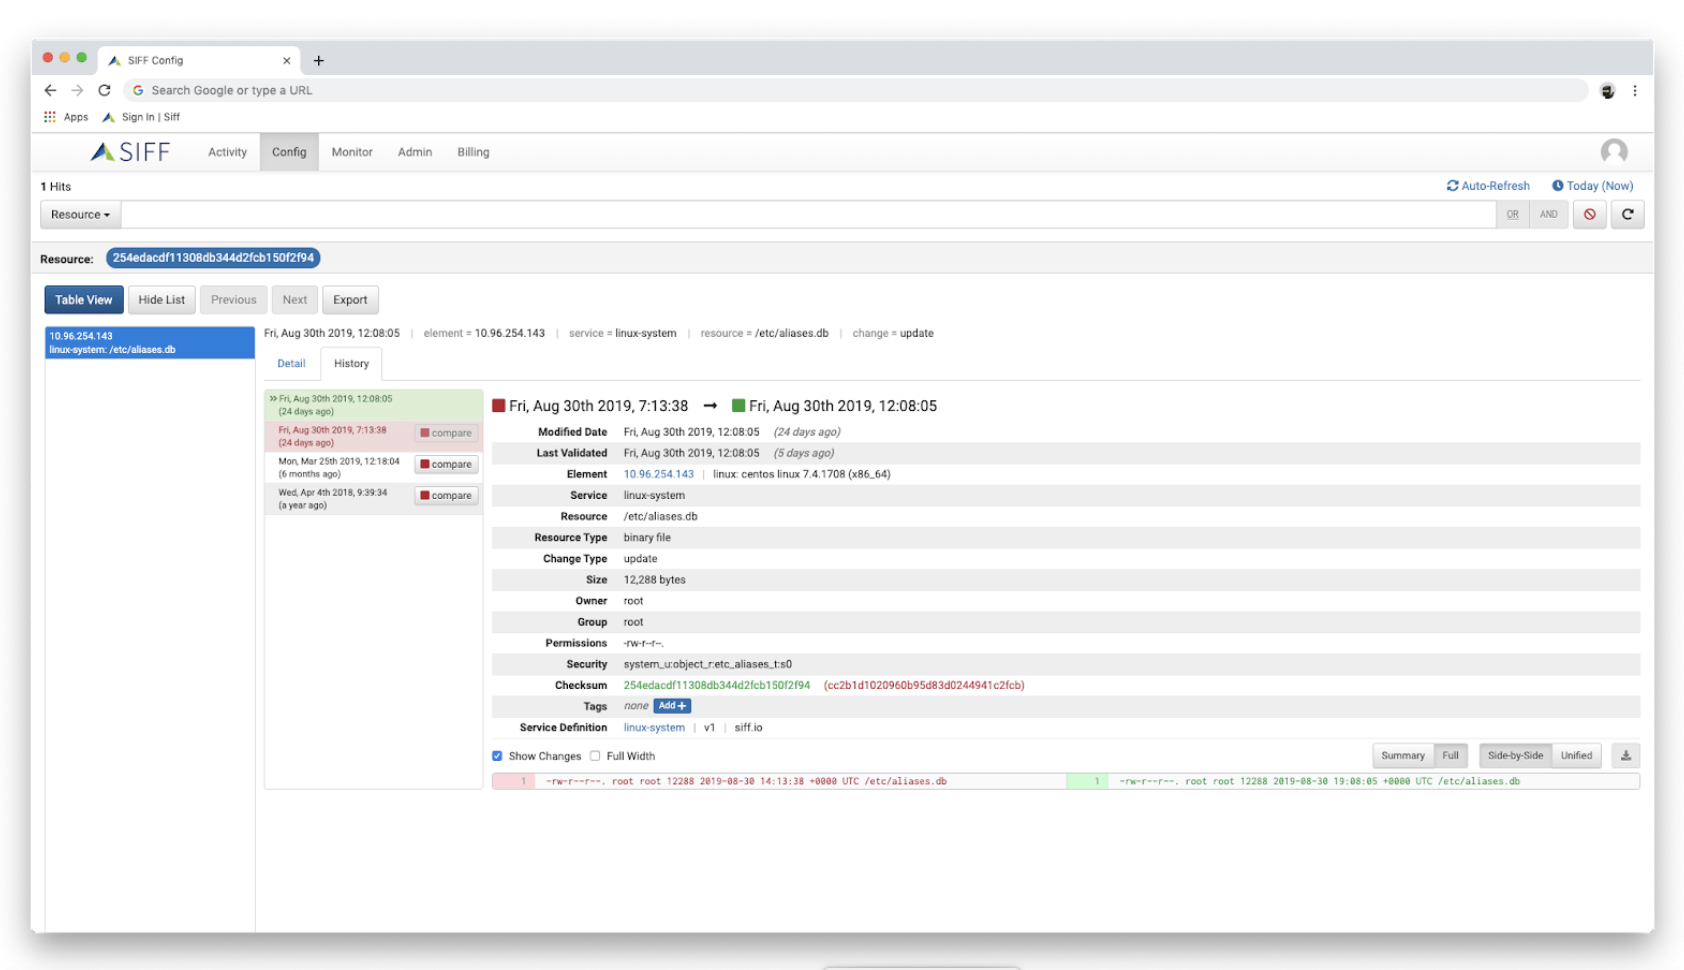The height and width of the screenshot is (970, 1684).
Task: Select Unified diff view
Action: (x=1576, y=756)
